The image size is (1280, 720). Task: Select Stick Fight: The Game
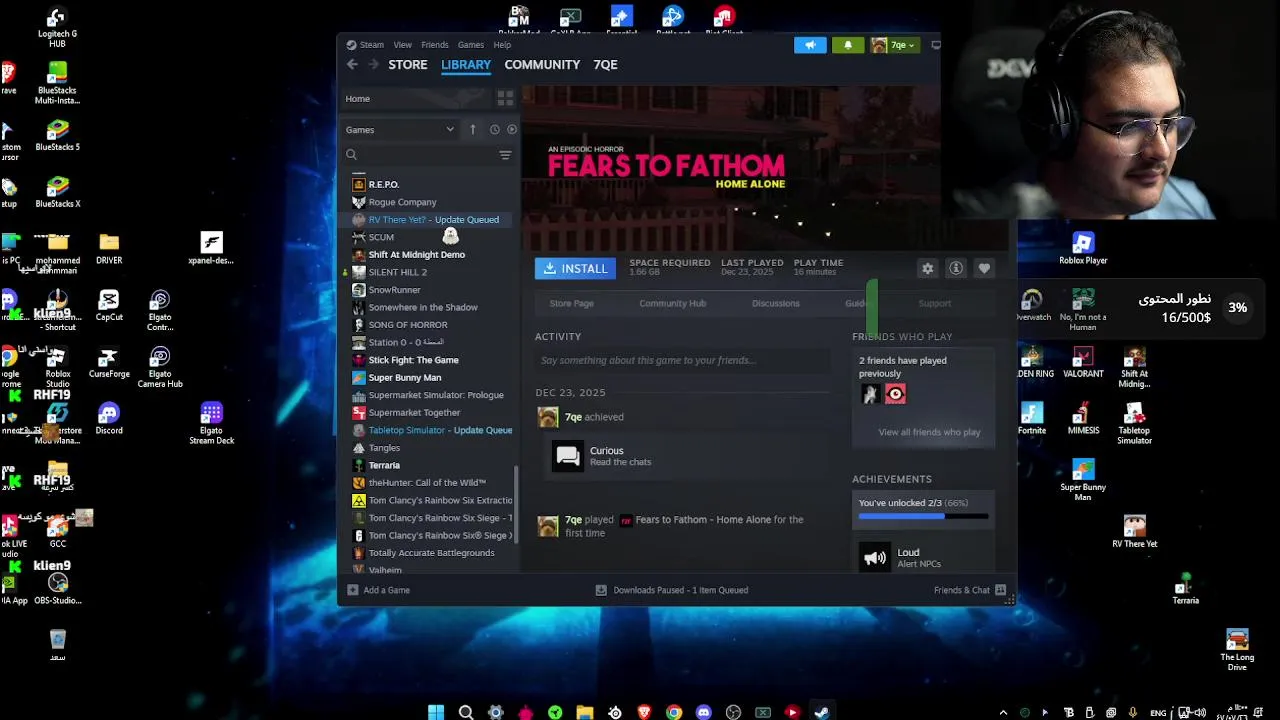coord(413,360)
